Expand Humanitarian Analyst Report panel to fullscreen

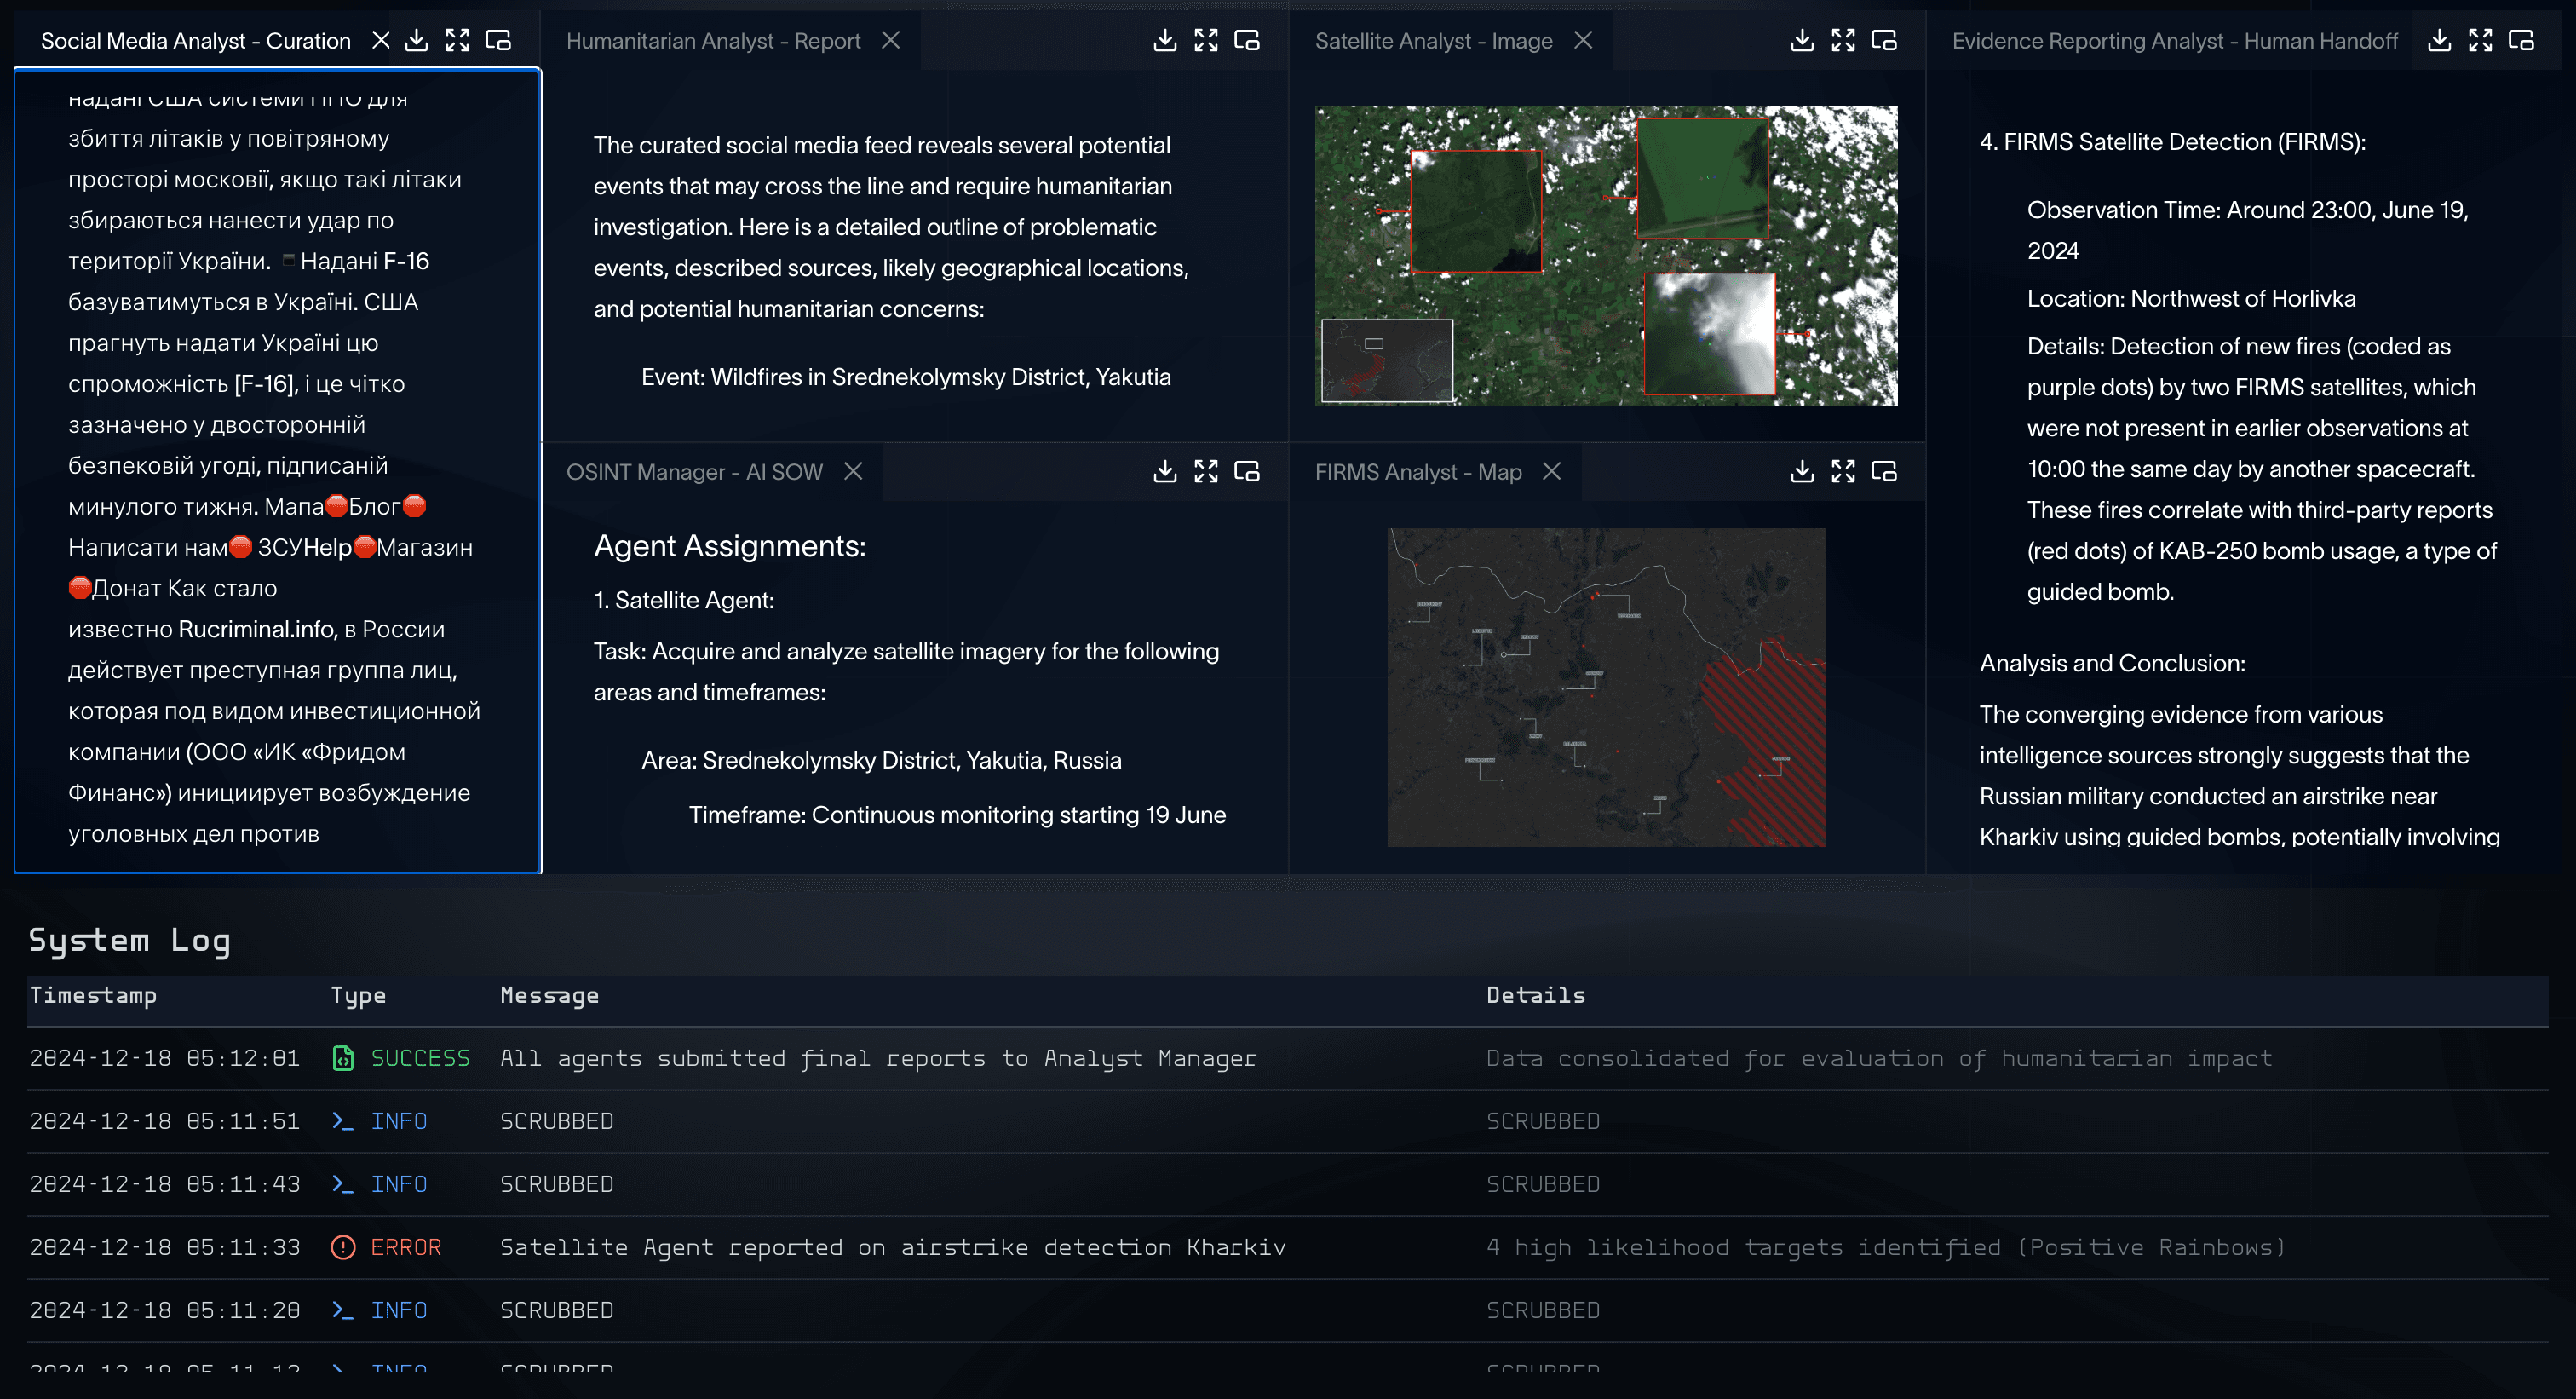click(x=1205, y=40)
